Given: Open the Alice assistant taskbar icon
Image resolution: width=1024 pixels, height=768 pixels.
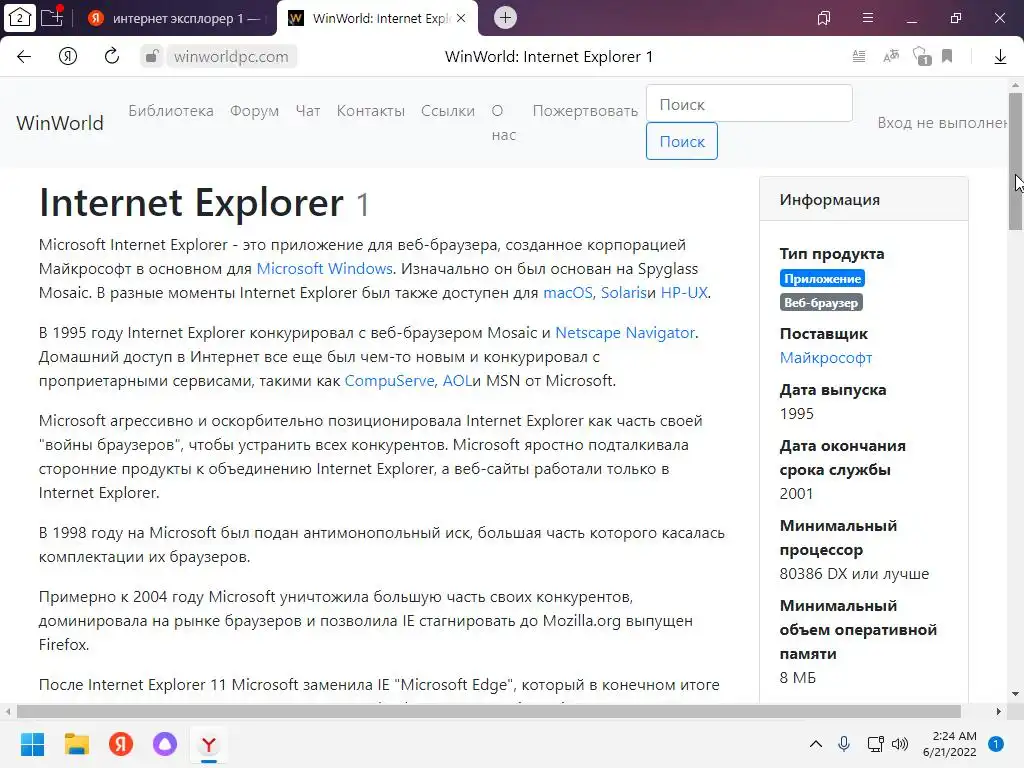Looking at the screenshot, I should tap(165, 744).
